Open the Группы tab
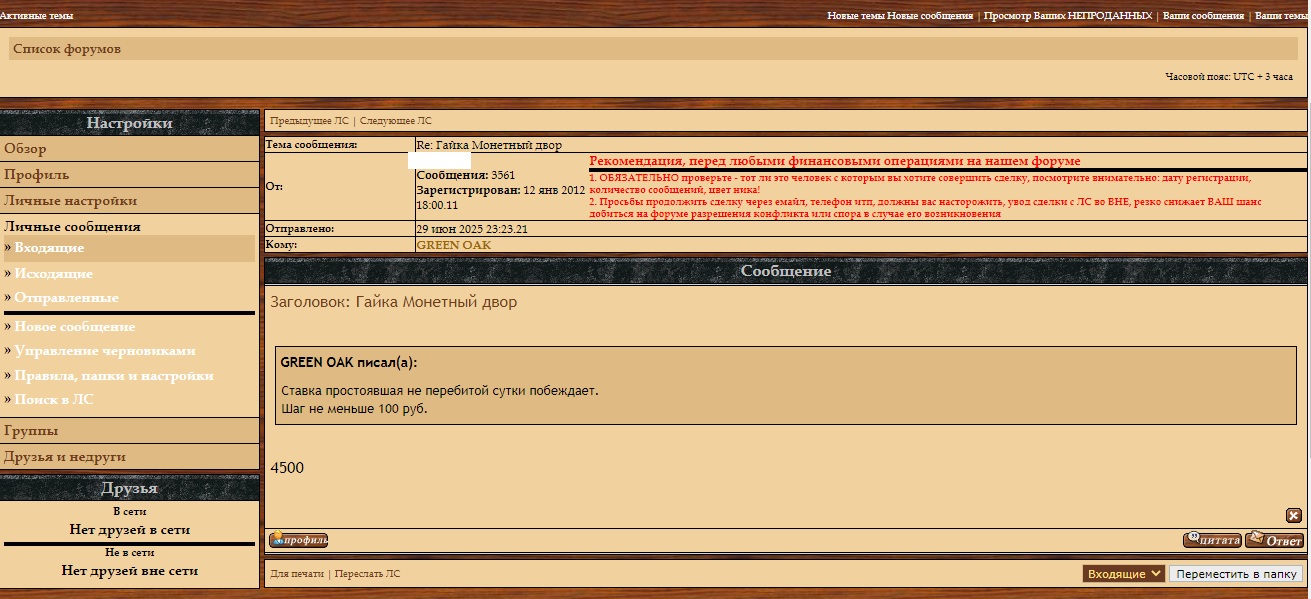 click(31, 431)
